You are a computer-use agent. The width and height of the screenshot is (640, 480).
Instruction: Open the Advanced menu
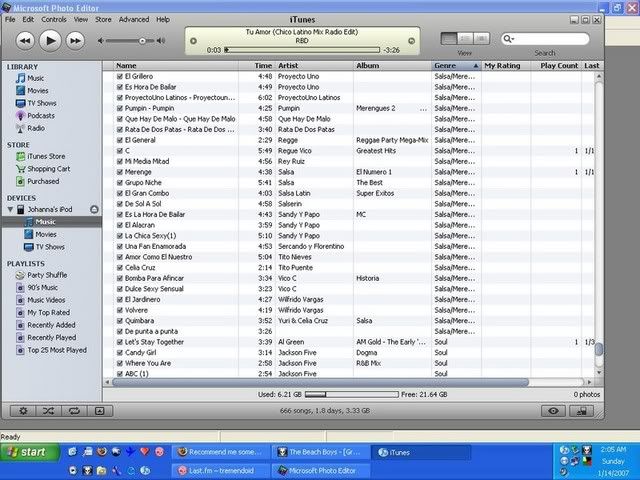133,19
